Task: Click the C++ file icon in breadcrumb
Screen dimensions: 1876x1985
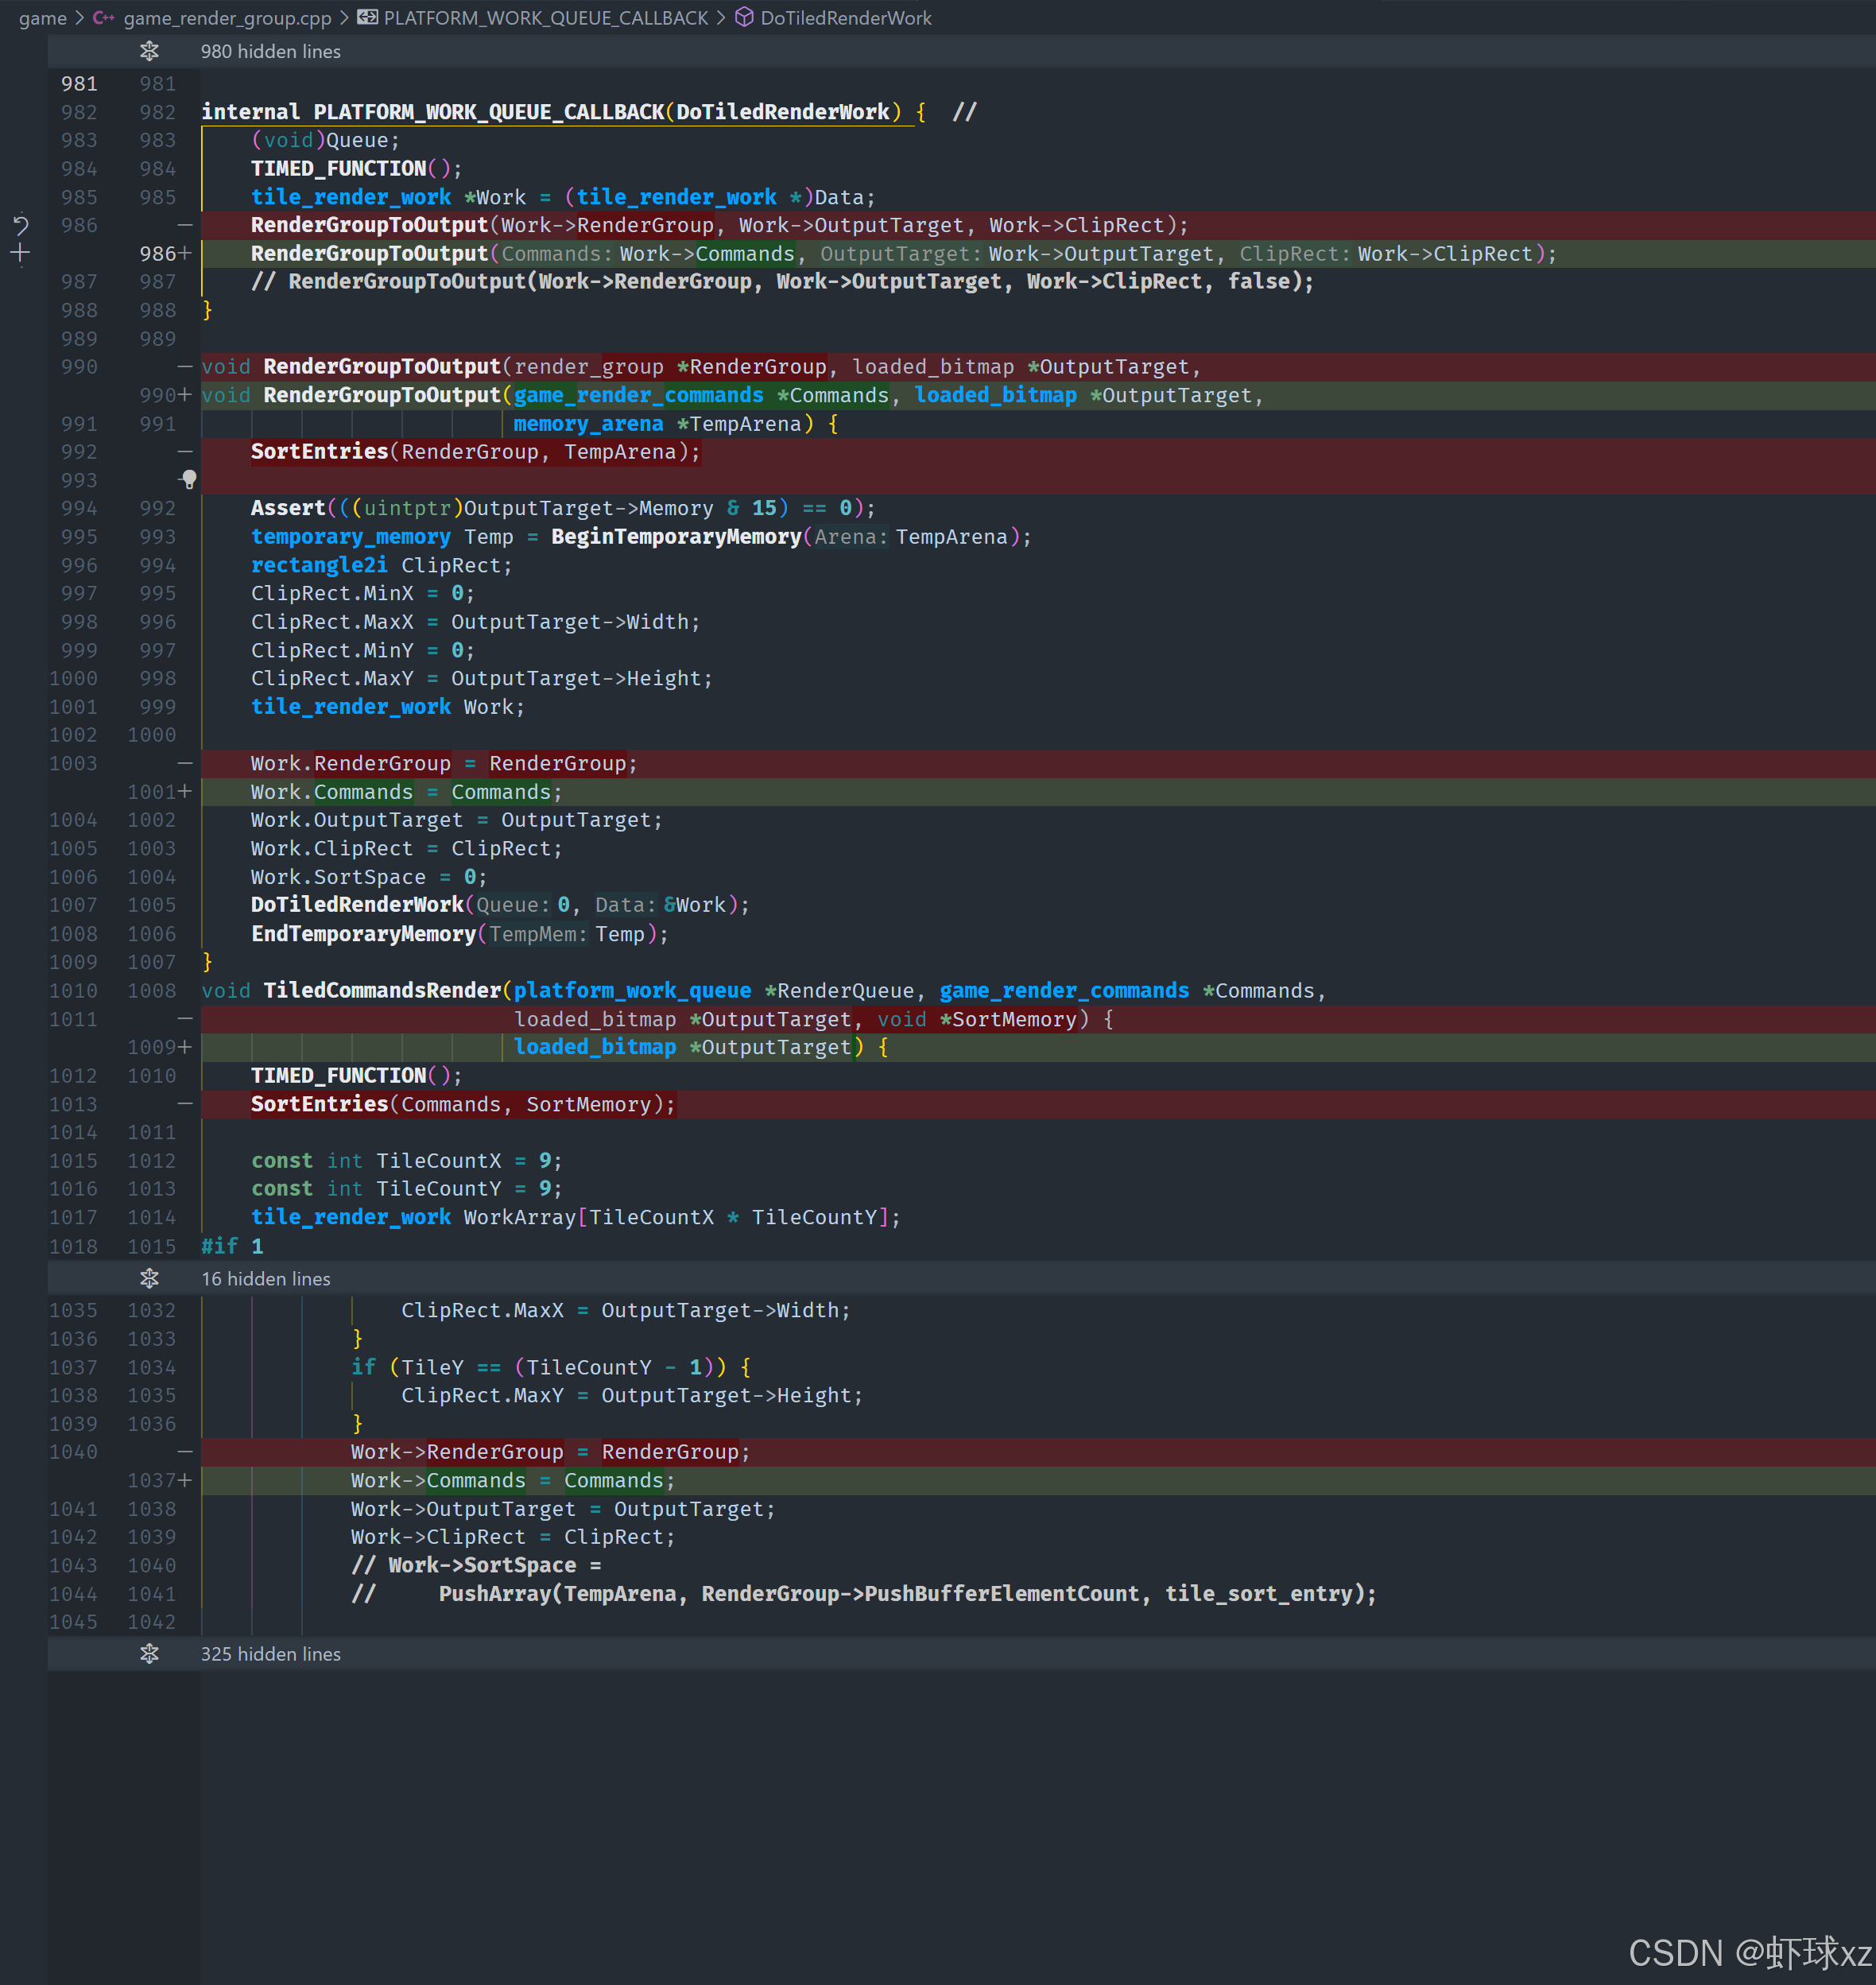Action: [x=104, y=18]
